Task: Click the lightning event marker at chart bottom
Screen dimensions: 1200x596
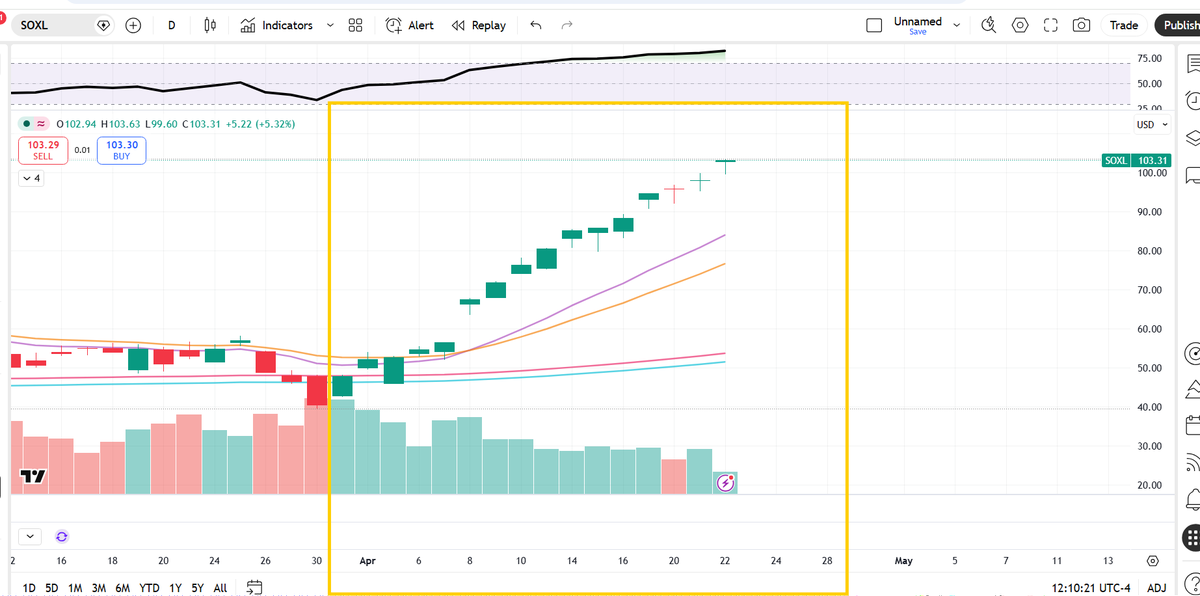Action: (x=726, y=483)
